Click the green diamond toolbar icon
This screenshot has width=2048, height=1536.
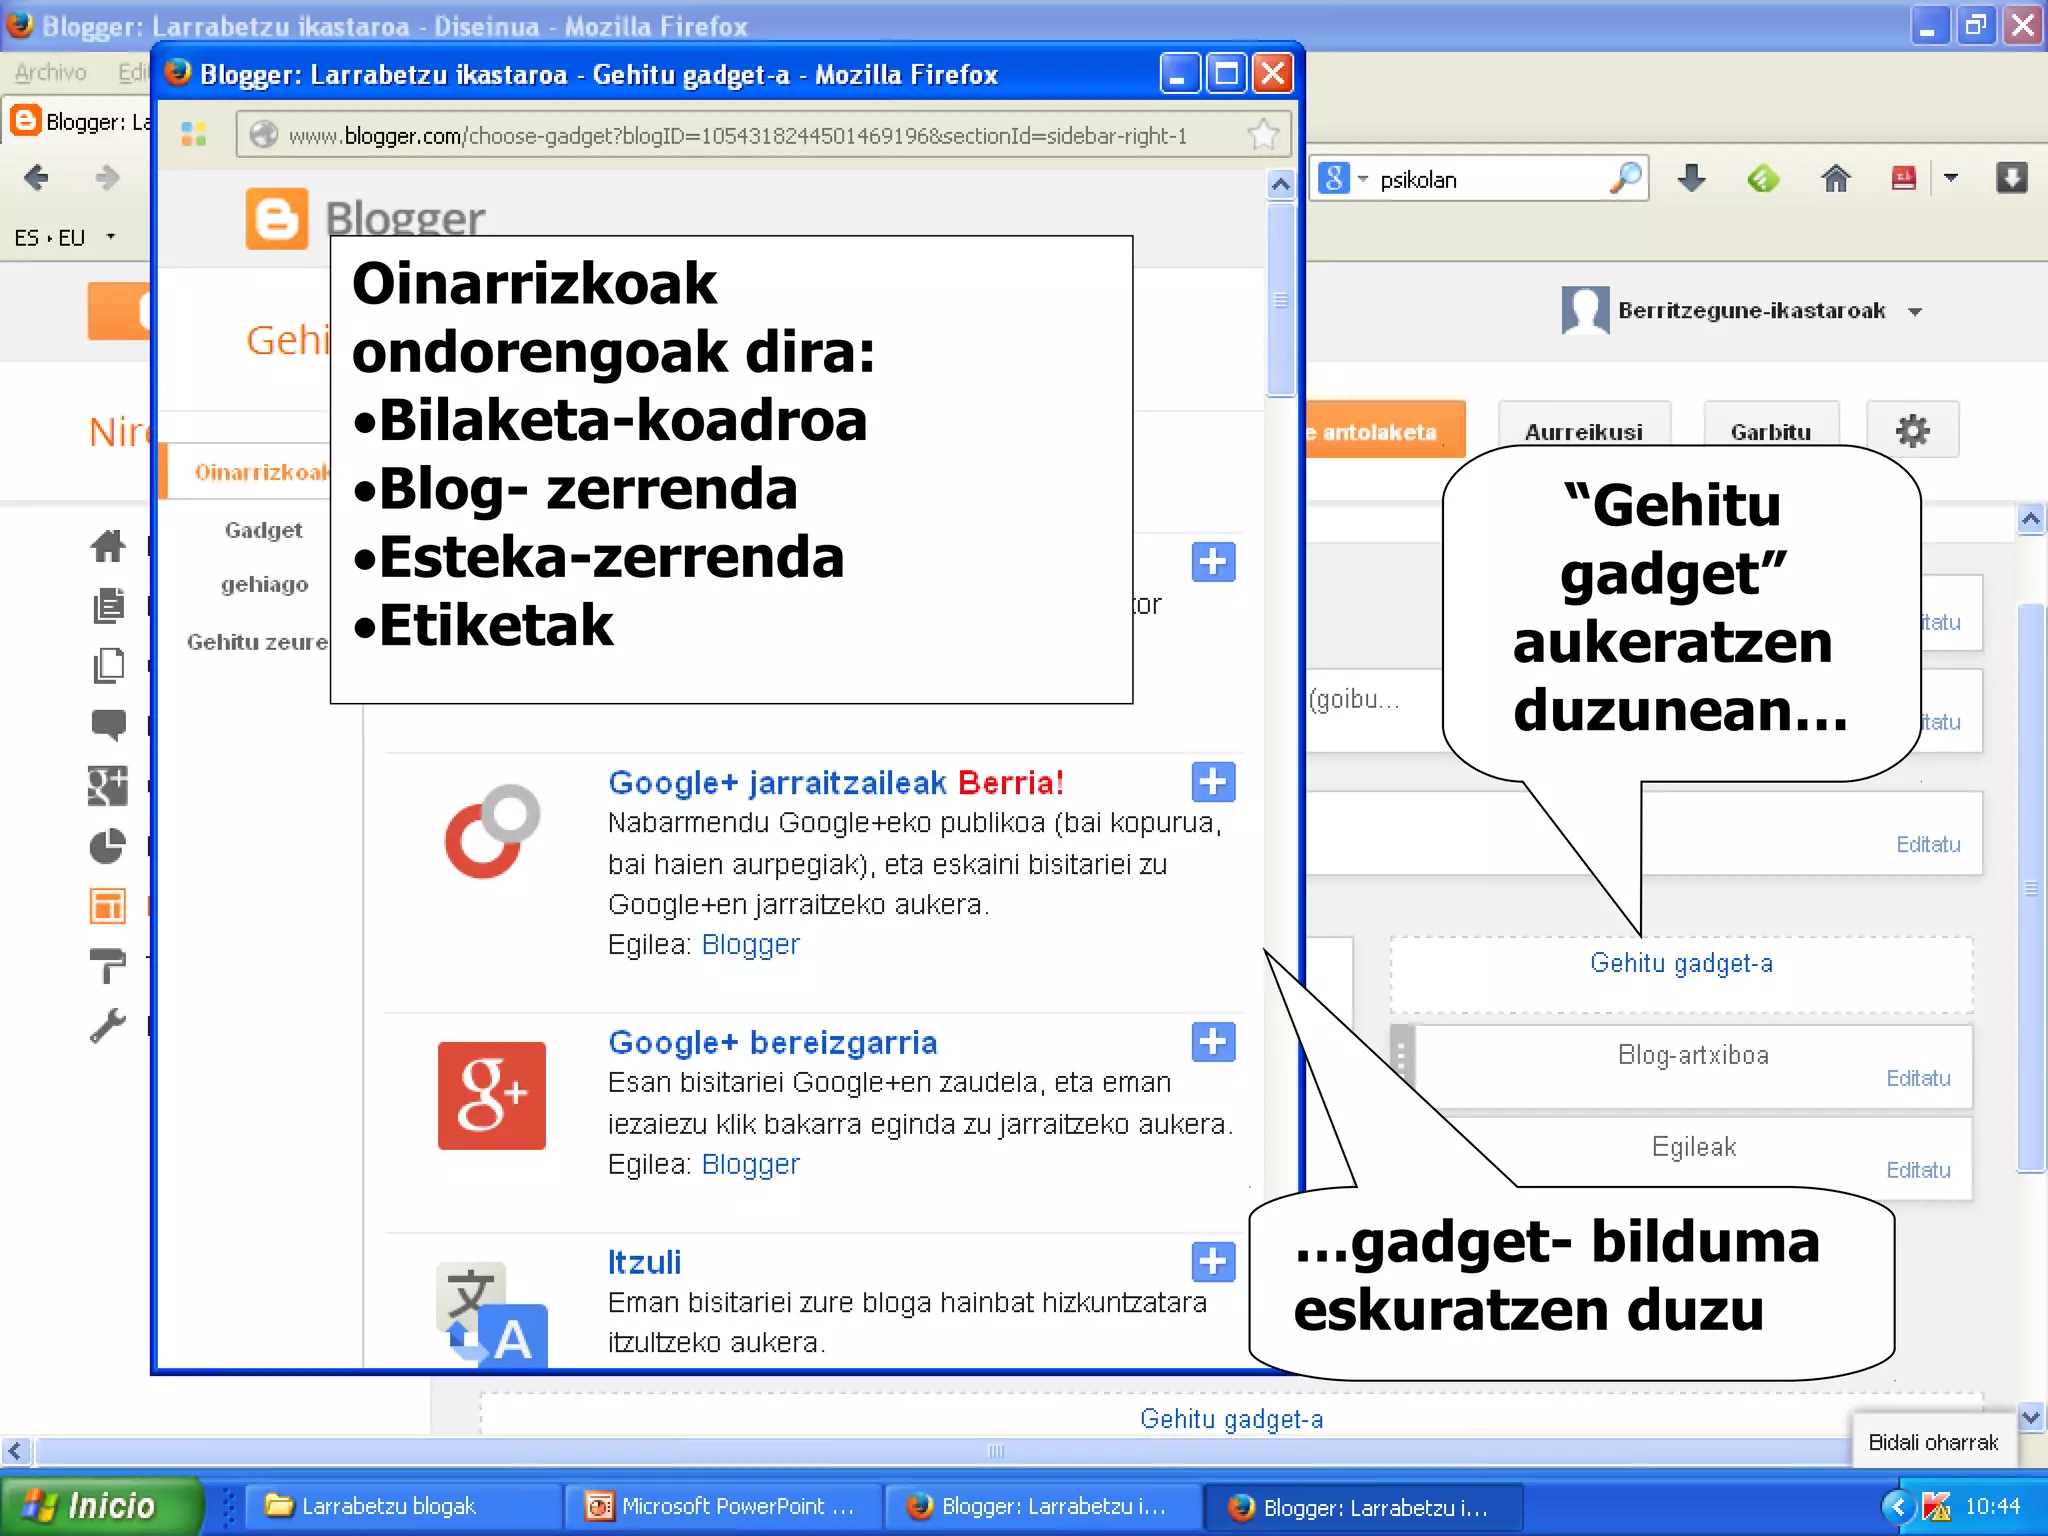1763,179
